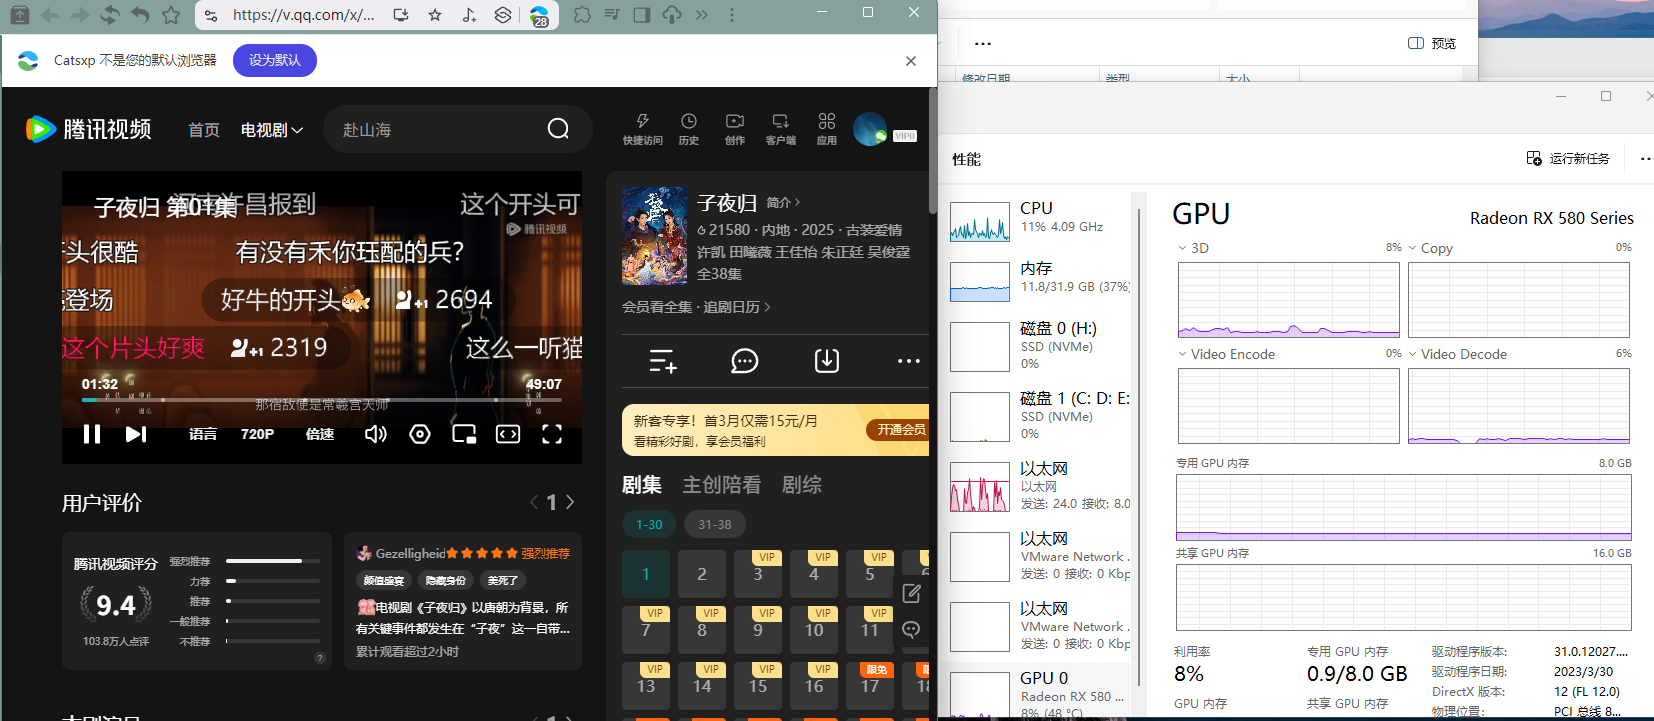Play episode 17 marked 限免
Image resolution: width=1654 pixels, height=721 pixels.
pyautogui.click(x=870, y=686)
